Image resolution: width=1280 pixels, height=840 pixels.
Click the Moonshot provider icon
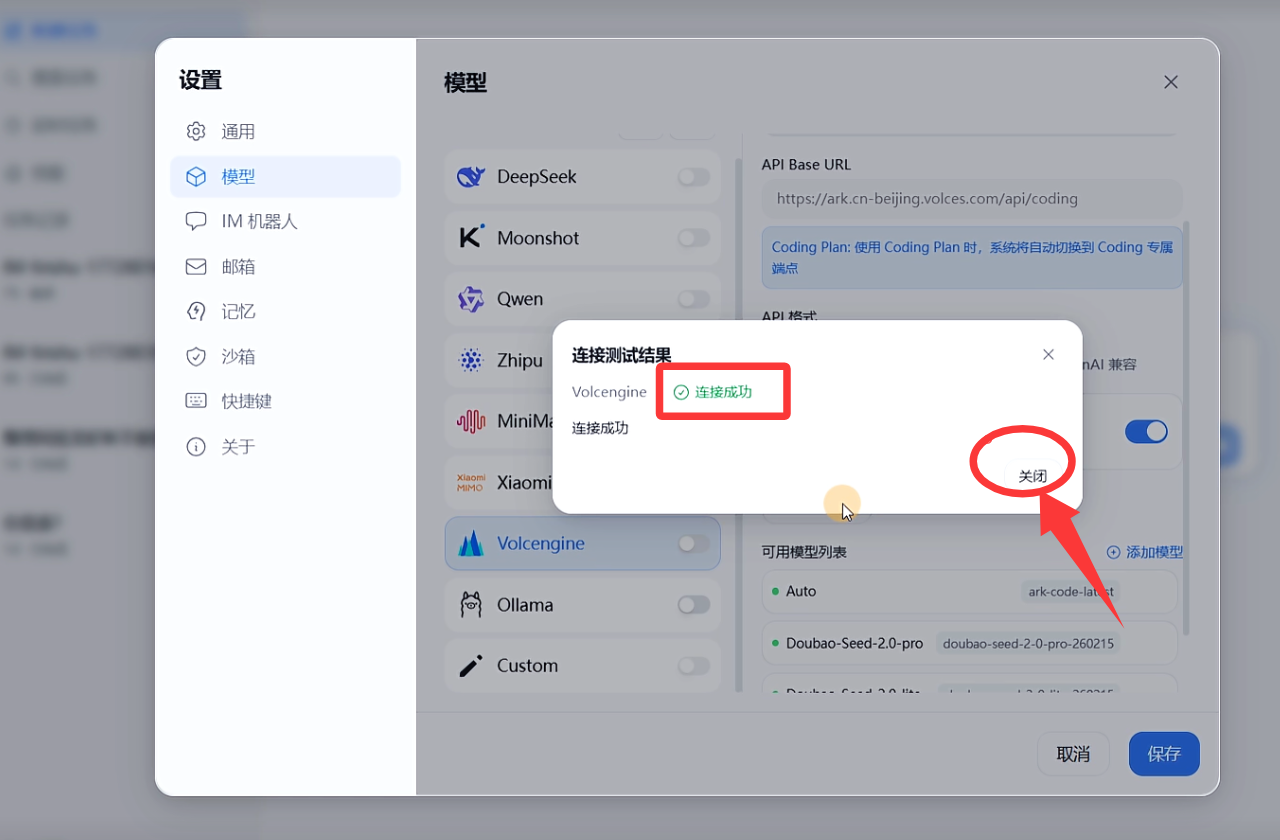point(471,238)
